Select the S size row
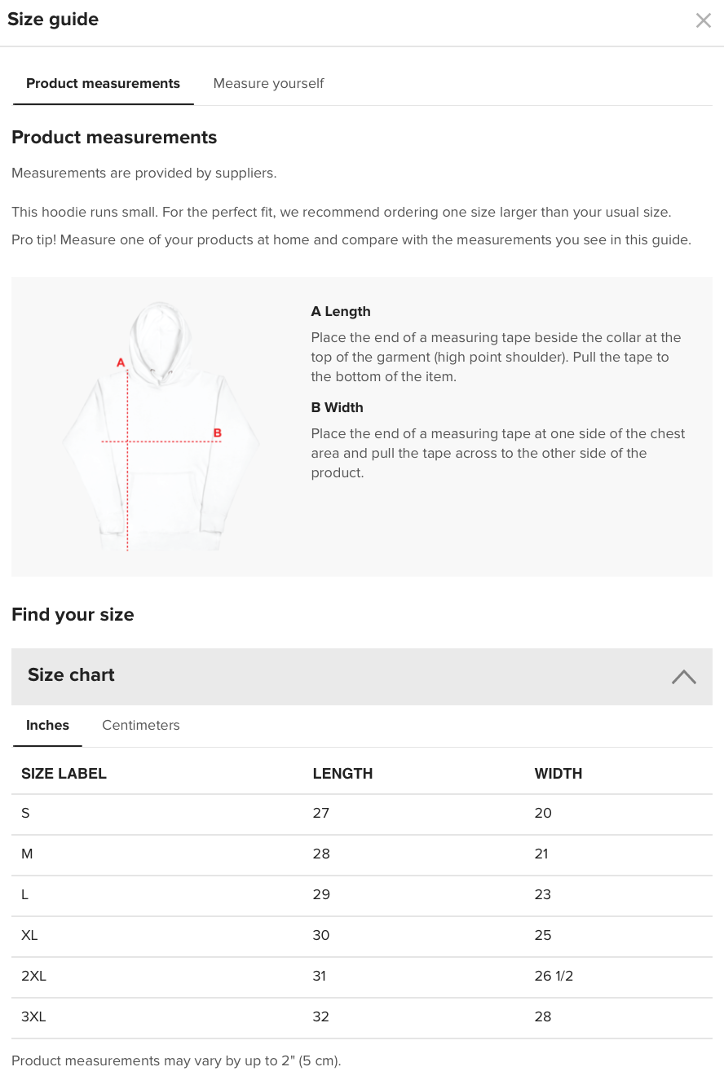 [362, 813]
